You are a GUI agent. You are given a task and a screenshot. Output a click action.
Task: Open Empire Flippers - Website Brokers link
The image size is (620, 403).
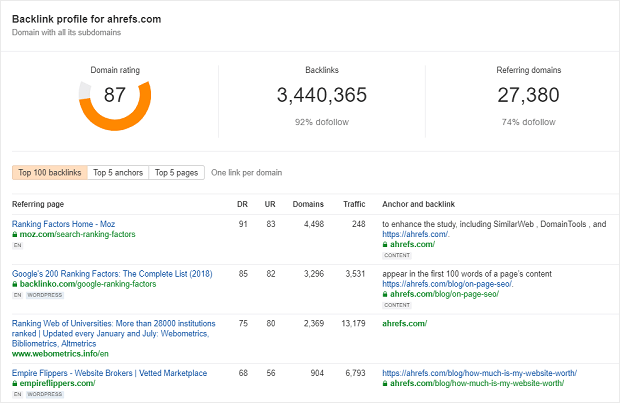pos(109,373)
